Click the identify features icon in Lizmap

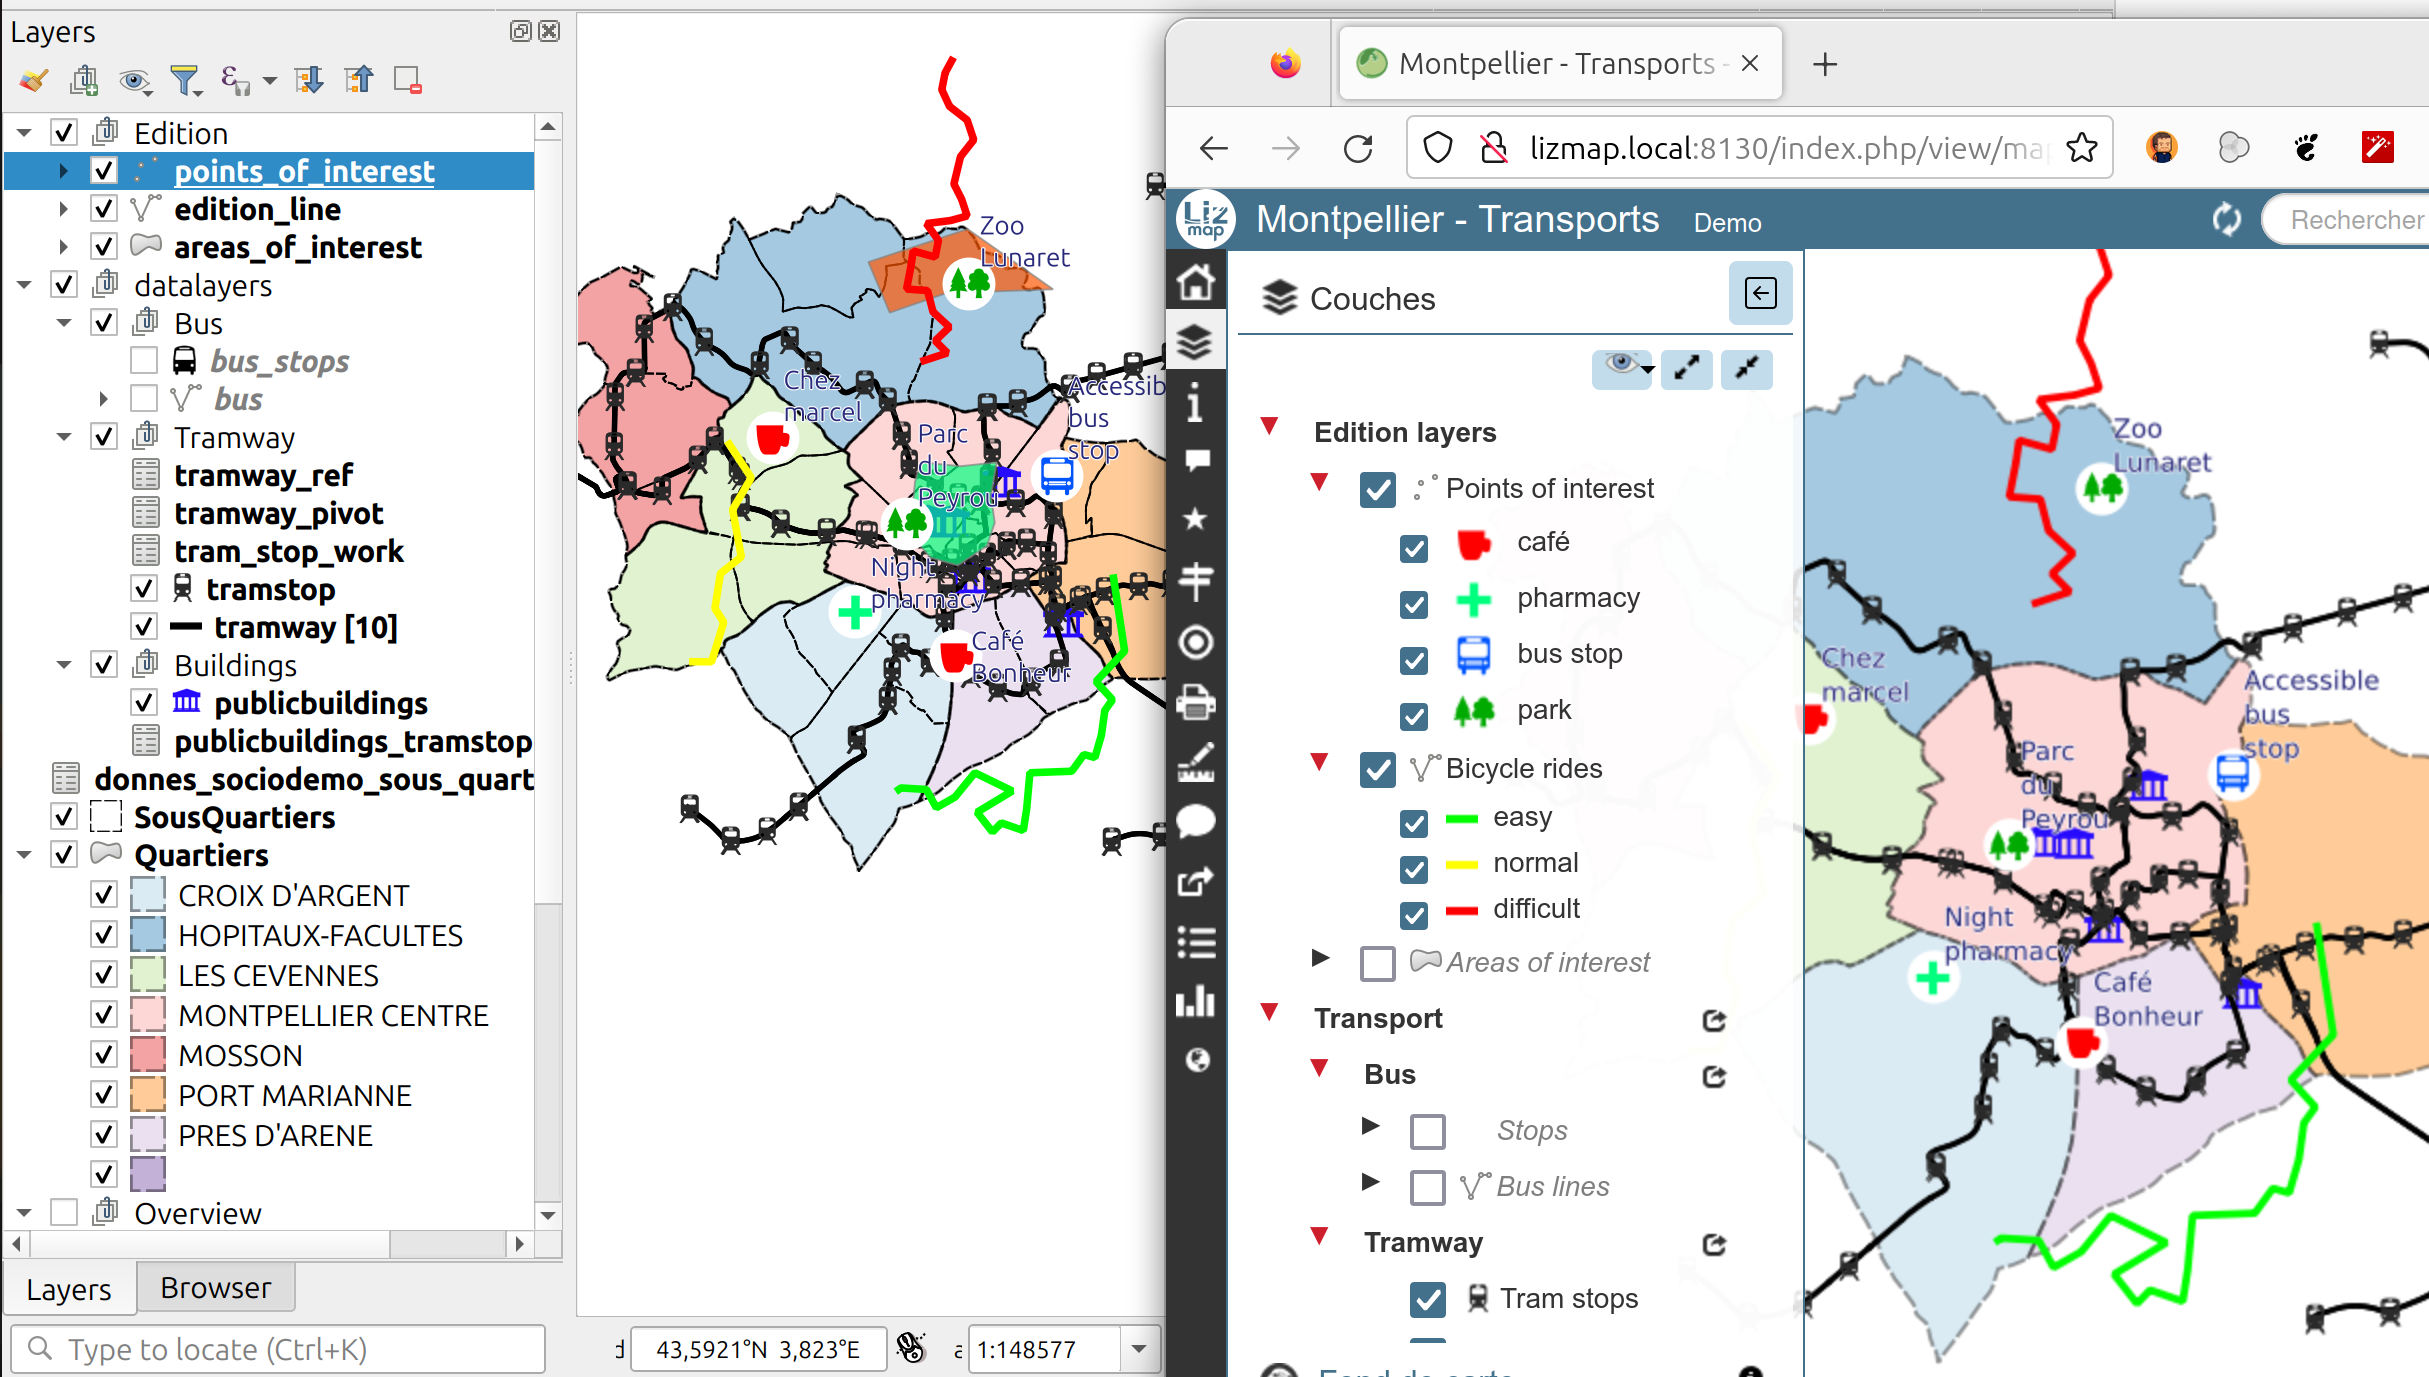tap(1196, 402)
